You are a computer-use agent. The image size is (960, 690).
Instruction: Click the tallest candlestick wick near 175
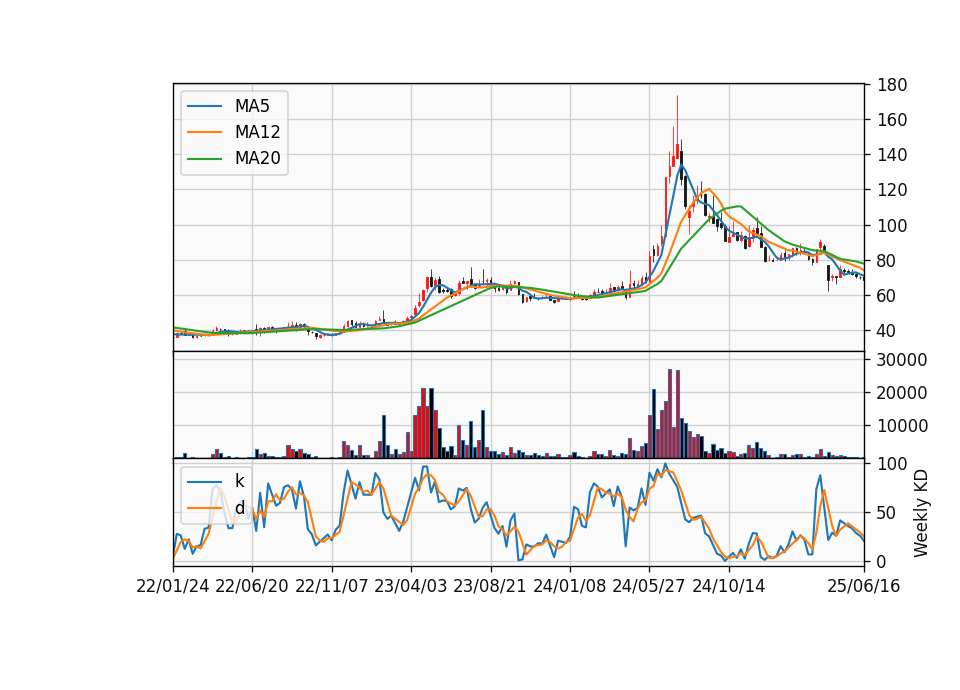[x=677, y=119]
